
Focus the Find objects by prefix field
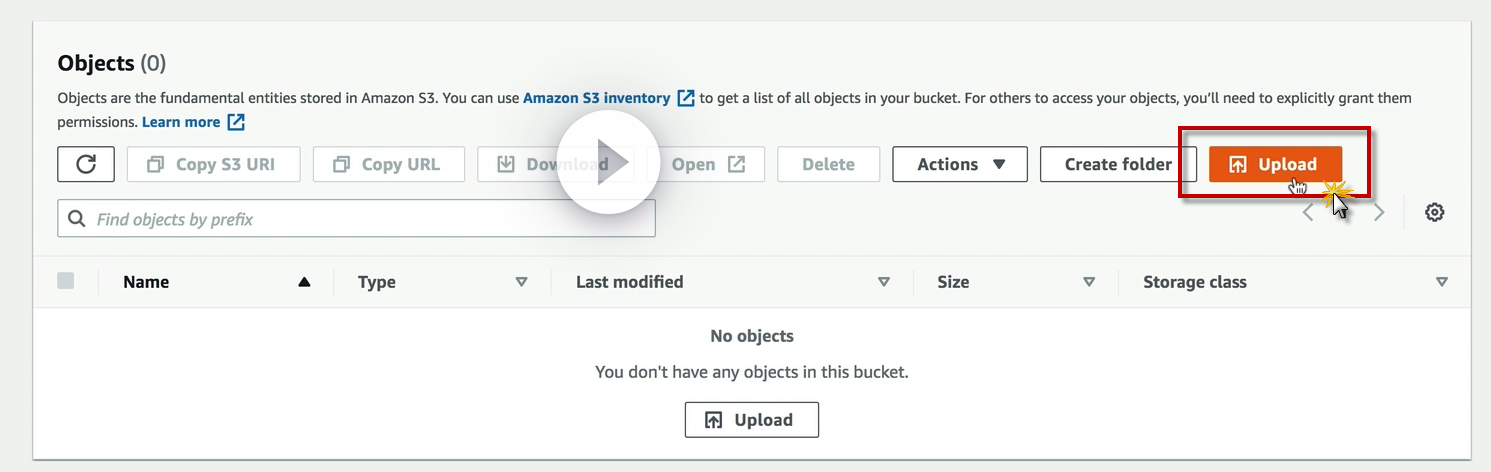coord(370,218)
